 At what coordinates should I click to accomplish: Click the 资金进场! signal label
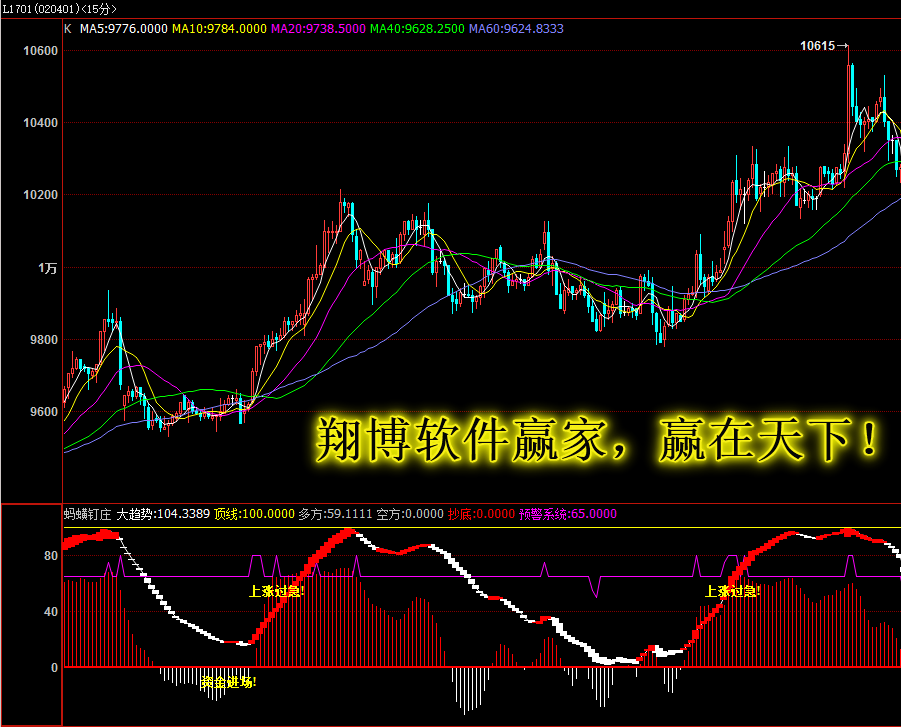pyautogui.click(x=229, y=682)
